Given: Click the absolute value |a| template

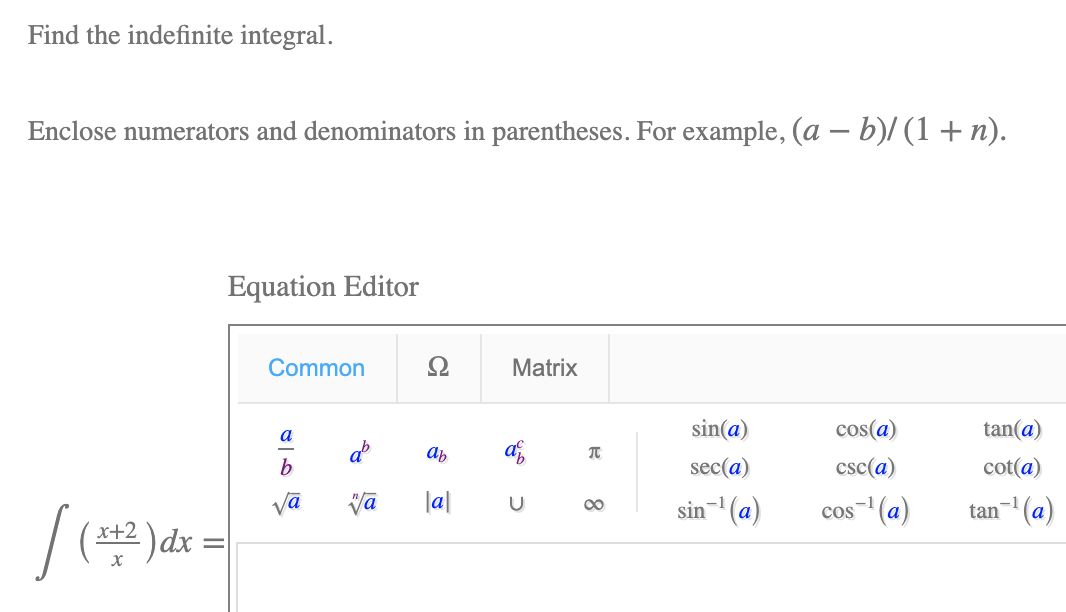Looking at the screenshot, I should (x=437, y=501).
